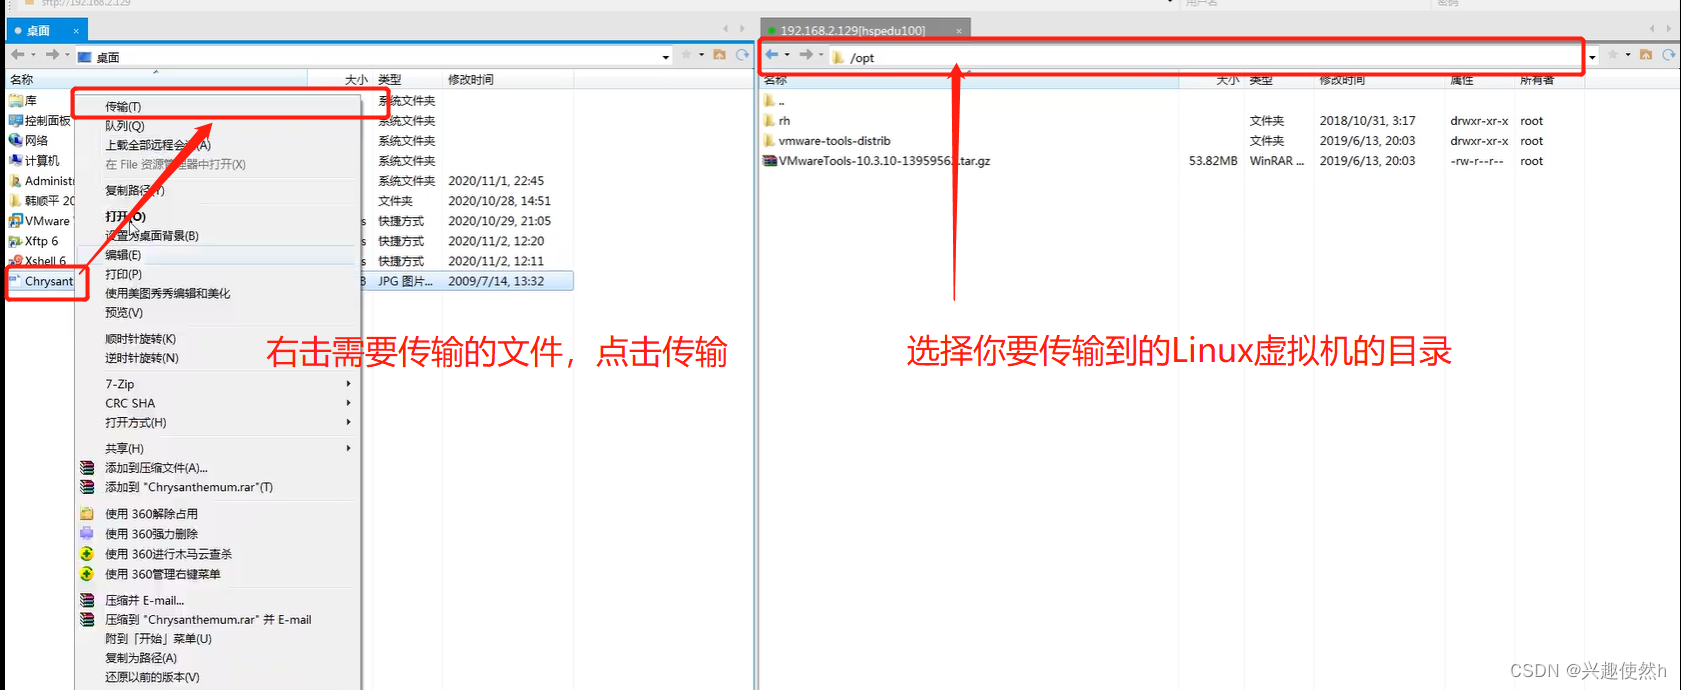1681x690 pixels.
Task: Go forward in the remote /opt pane
Action: pos(806,55)
